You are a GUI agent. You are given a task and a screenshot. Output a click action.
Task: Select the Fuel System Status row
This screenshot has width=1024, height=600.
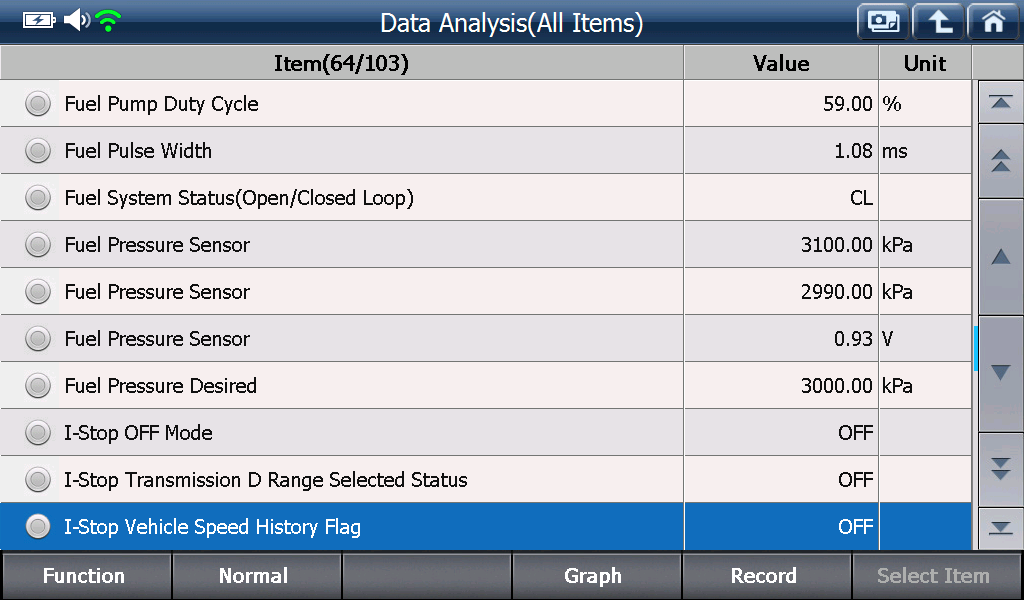click(x=485, y=198)
